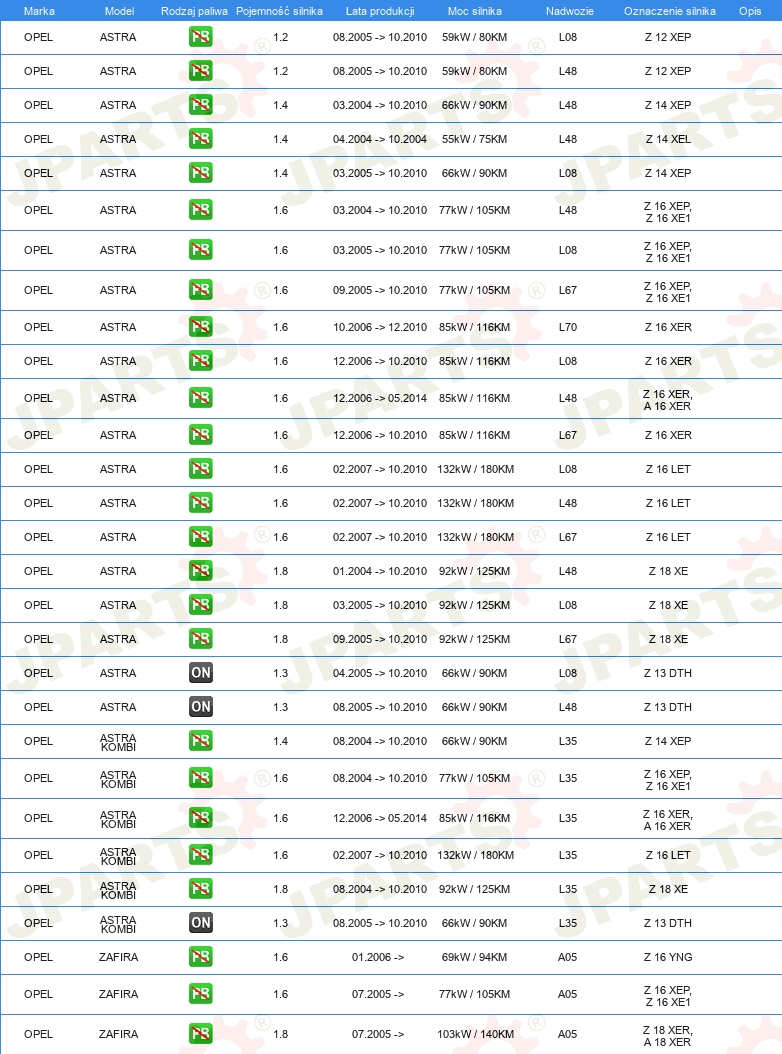Click the Pojemność silnika column header
782x1054 pixels.
coord(279,11)
